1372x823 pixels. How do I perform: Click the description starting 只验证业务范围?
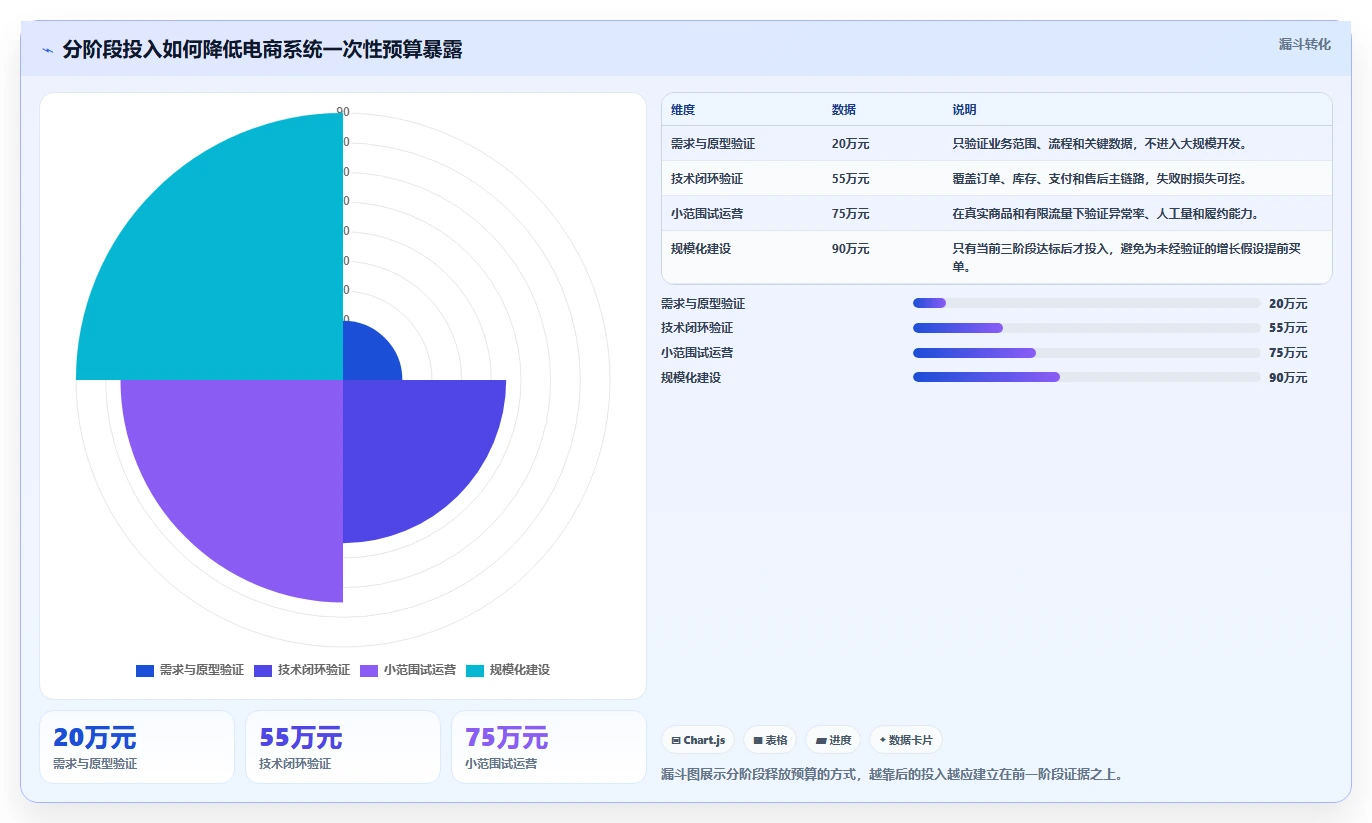pos(1100,144)
